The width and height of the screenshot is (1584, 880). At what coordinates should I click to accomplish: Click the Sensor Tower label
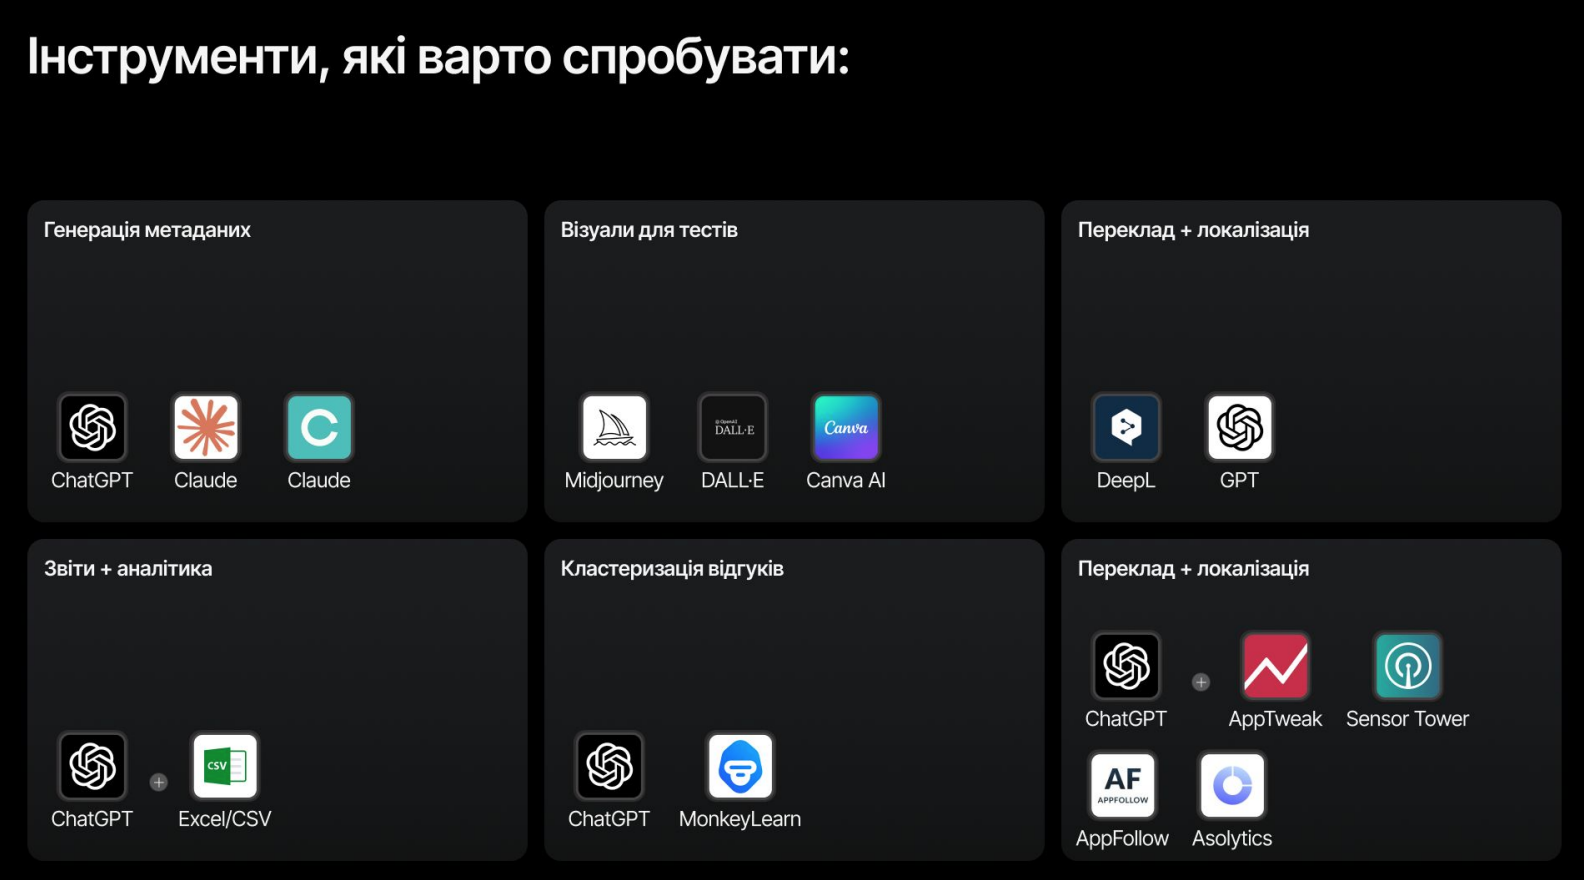(x=1408, y=719)
